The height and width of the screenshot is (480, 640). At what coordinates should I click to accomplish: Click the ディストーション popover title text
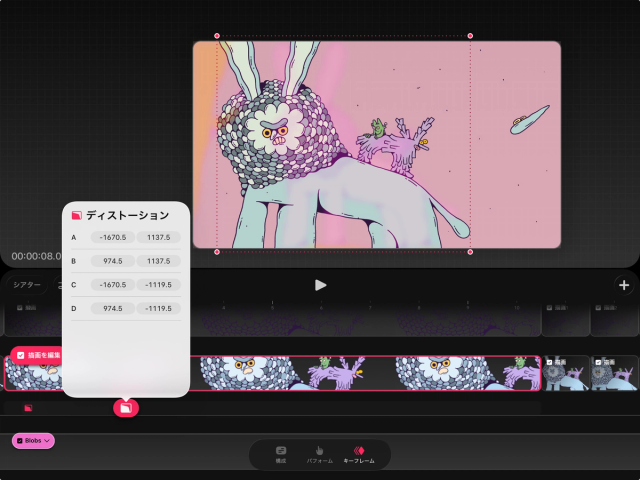click(127, 216)
